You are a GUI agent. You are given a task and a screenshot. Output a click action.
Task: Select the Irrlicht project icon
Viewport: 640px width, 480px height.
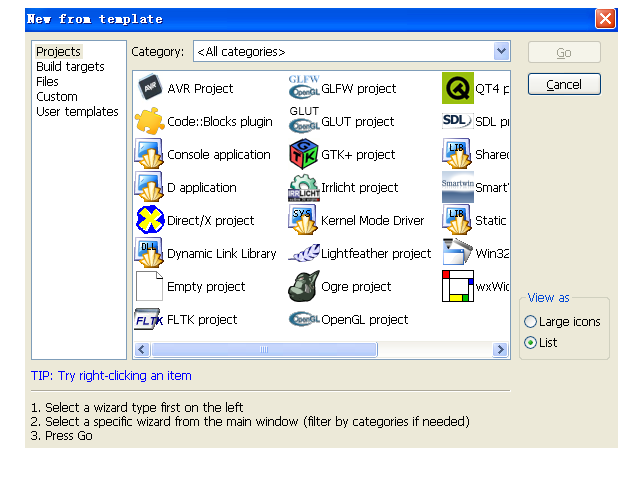click(x=304, y=187)
